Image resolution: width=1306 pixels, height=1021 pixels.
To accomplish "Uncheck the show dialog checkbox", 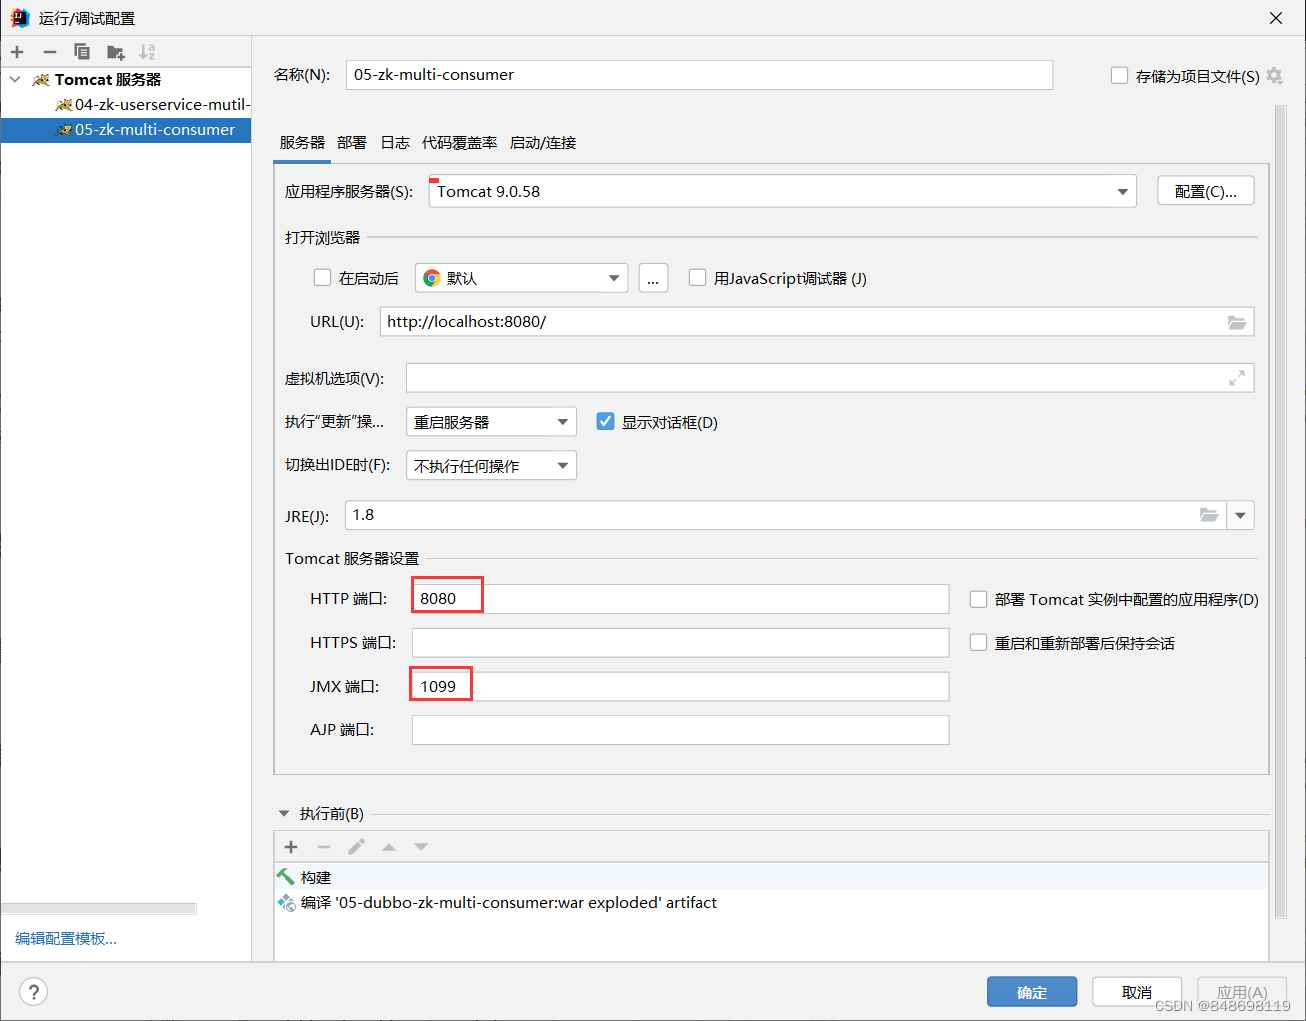I will click(605, 422).
